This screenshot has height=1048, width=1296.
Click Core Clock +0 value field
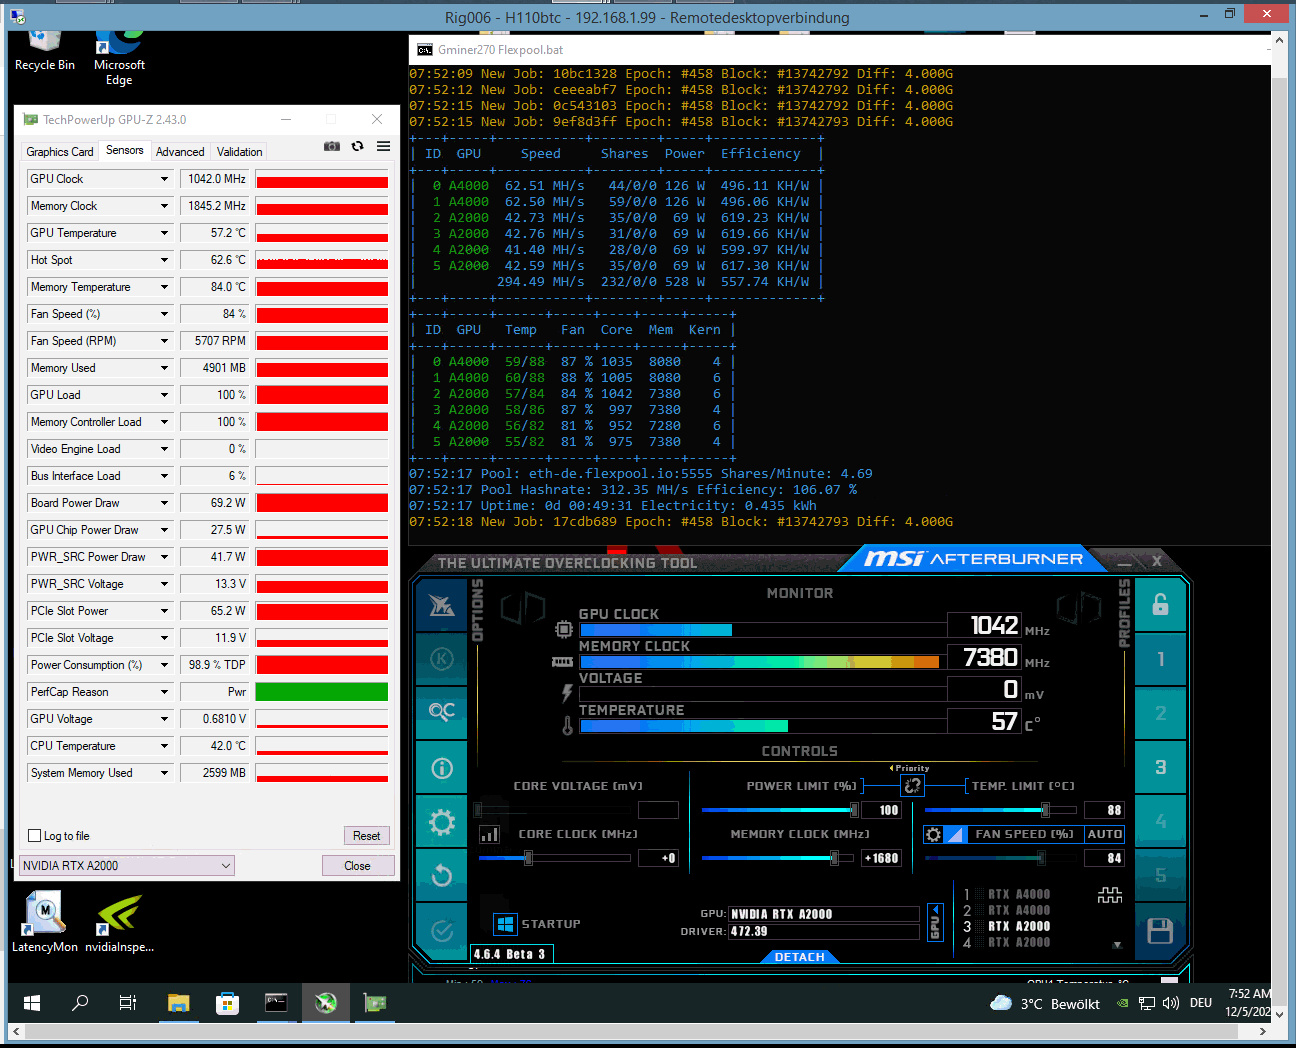659,858
